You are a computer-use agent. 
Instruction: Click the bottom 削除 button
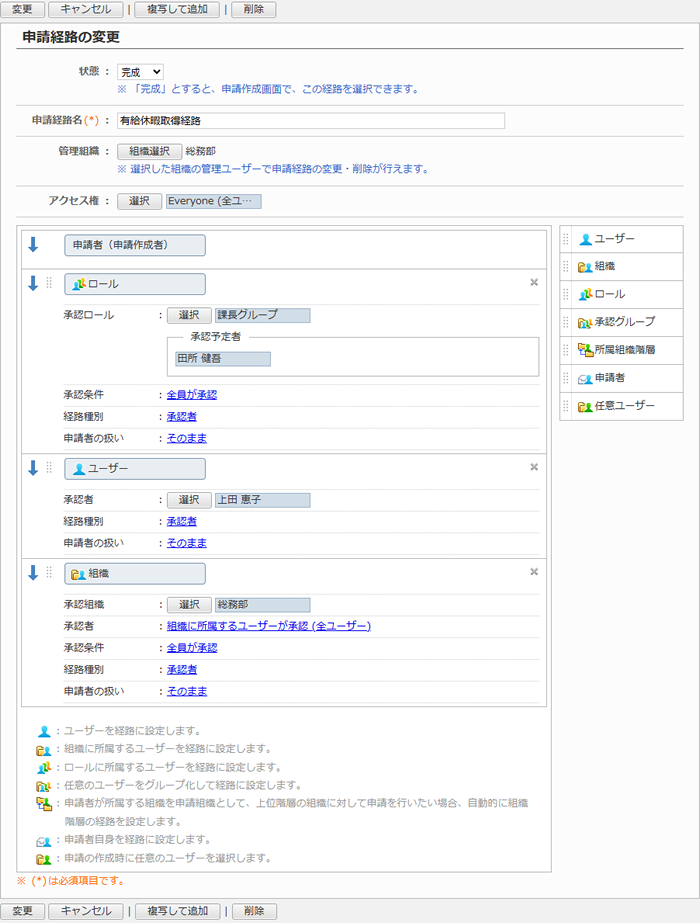pyautogui.click(x=254, y=911)
